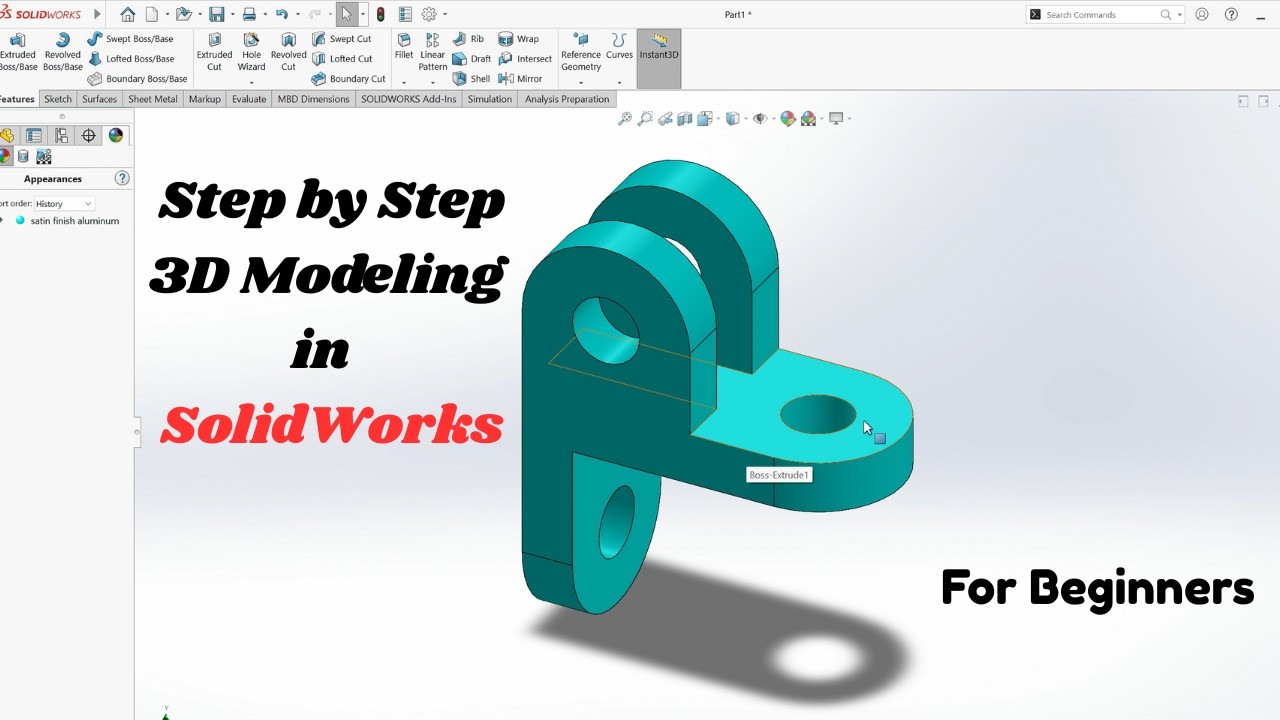The height and width of the screenshot is (720, 1280).
Task: Select the Fillet tool
Action: [403, 46]
